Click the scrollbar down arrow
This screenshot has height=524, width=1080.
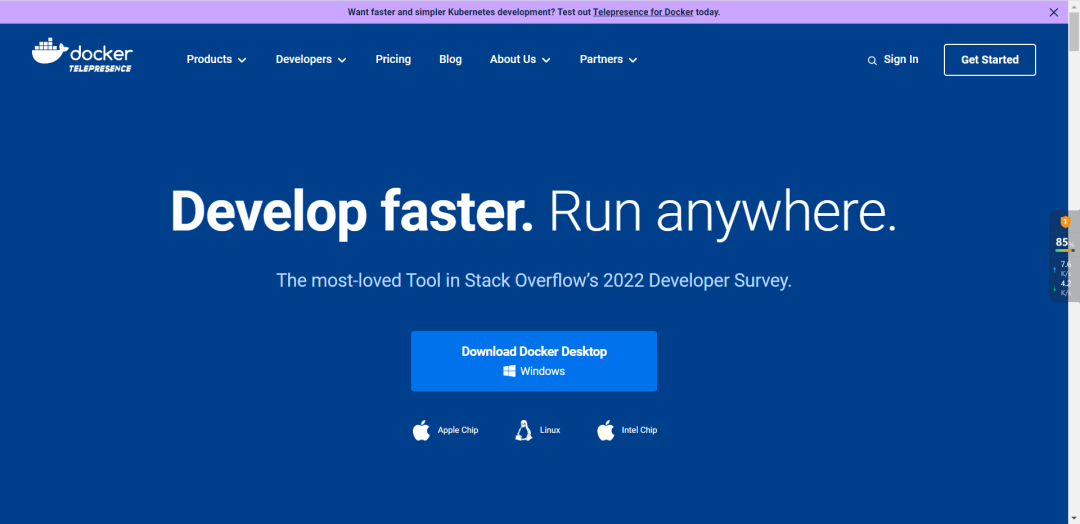click(x=1074, y=518)
